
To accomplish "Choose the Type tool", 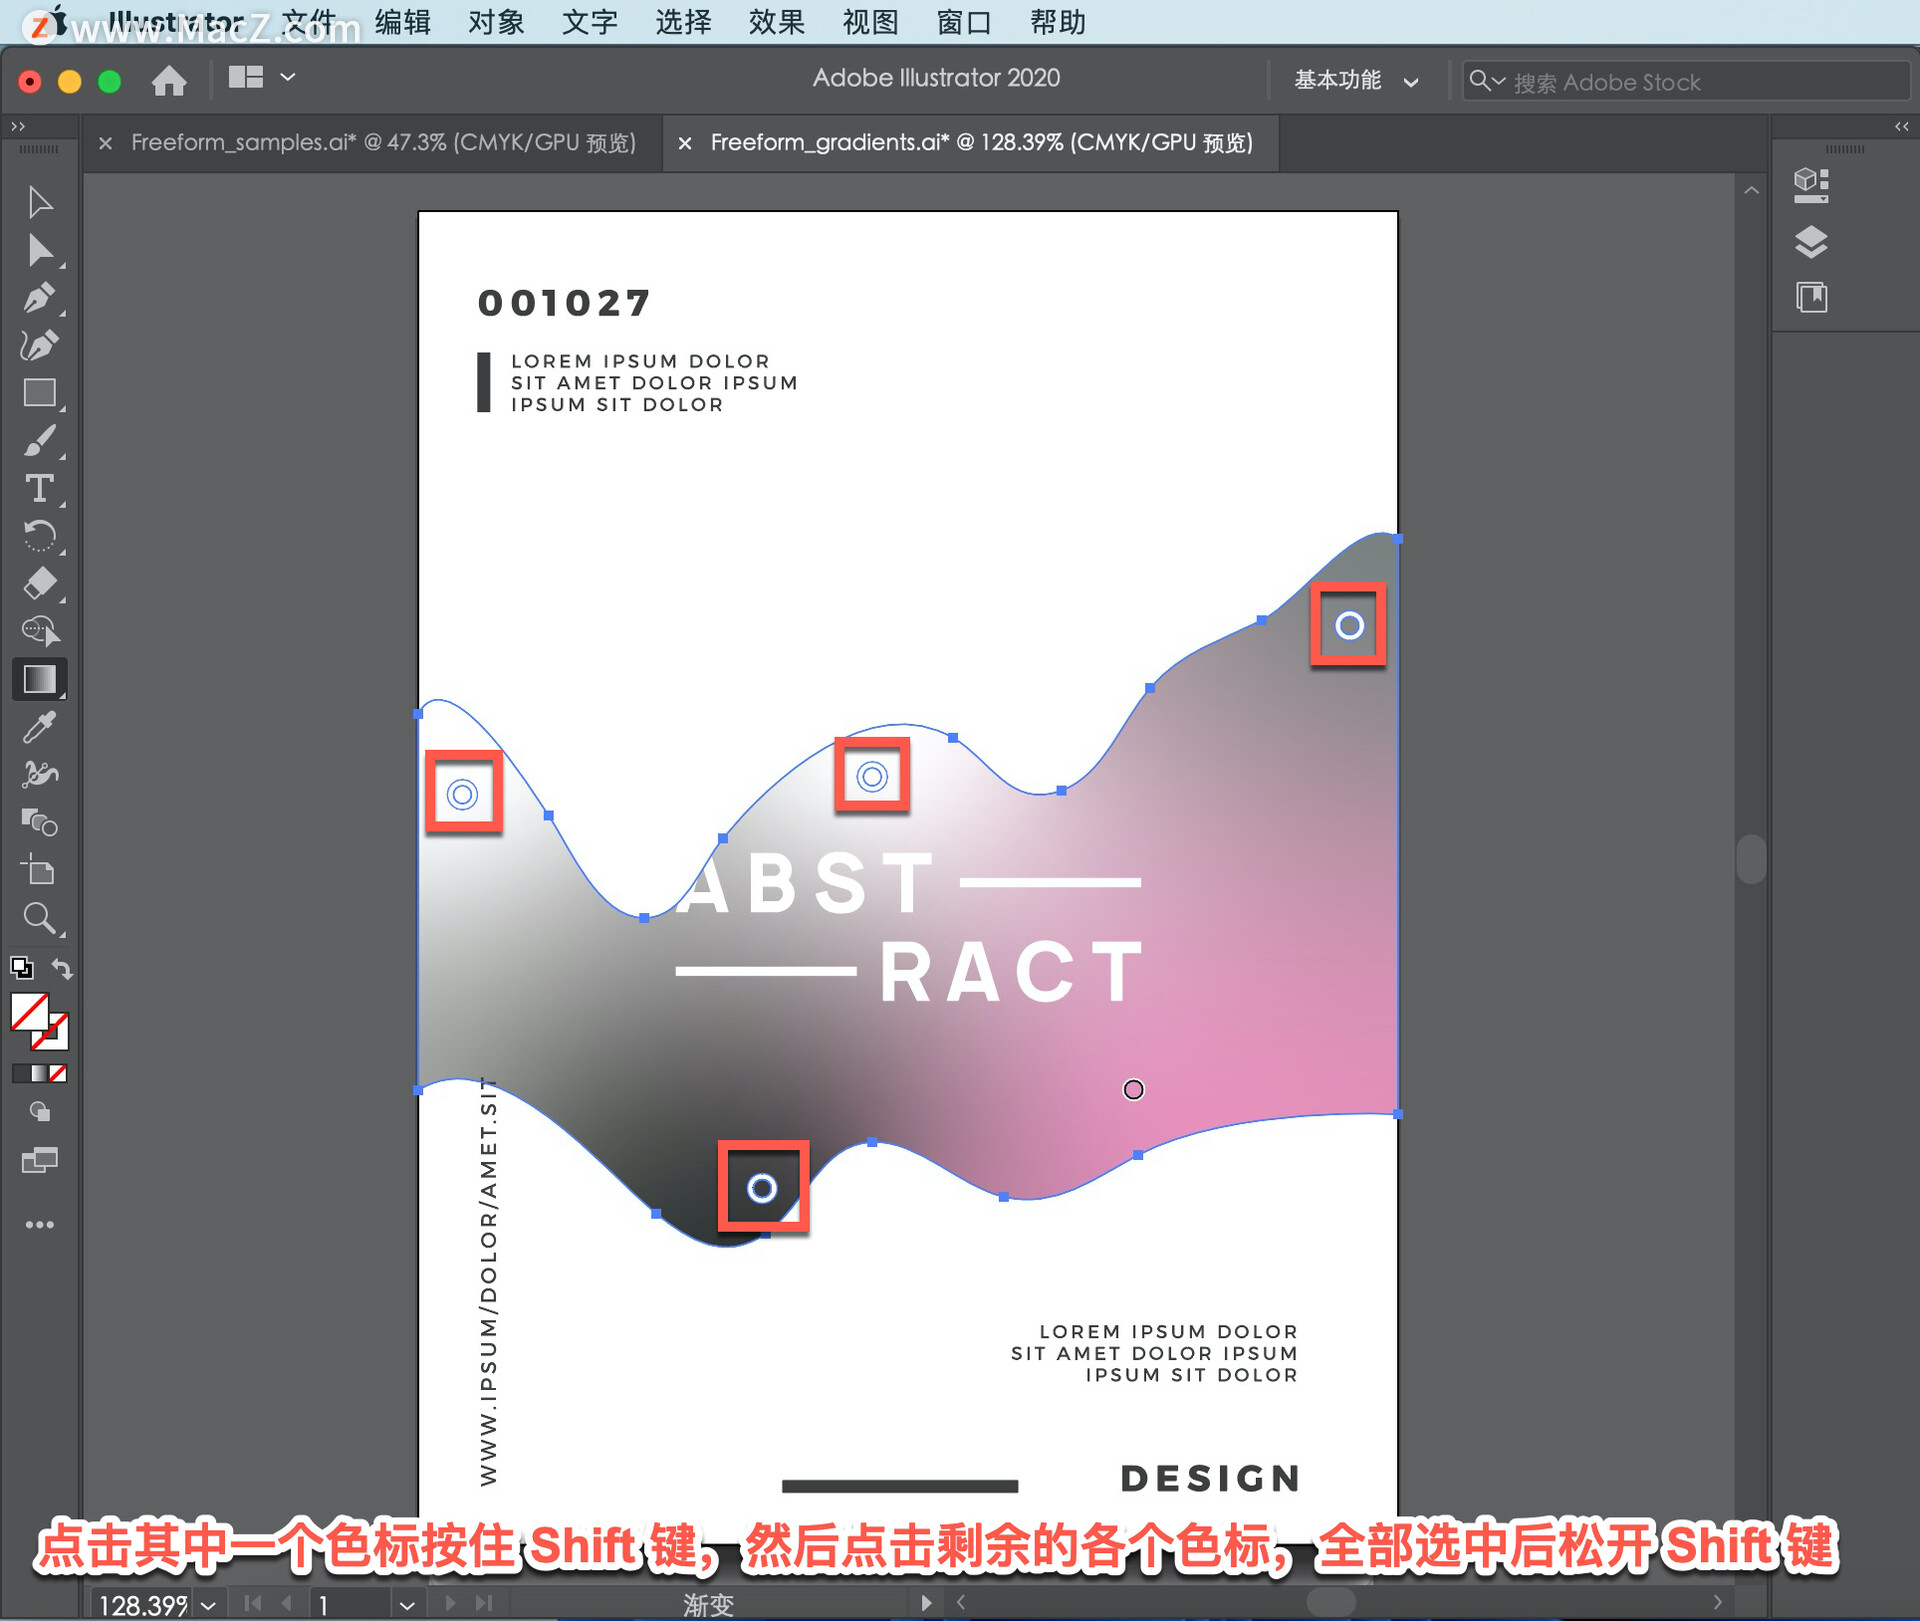I will tap(39, 489).
